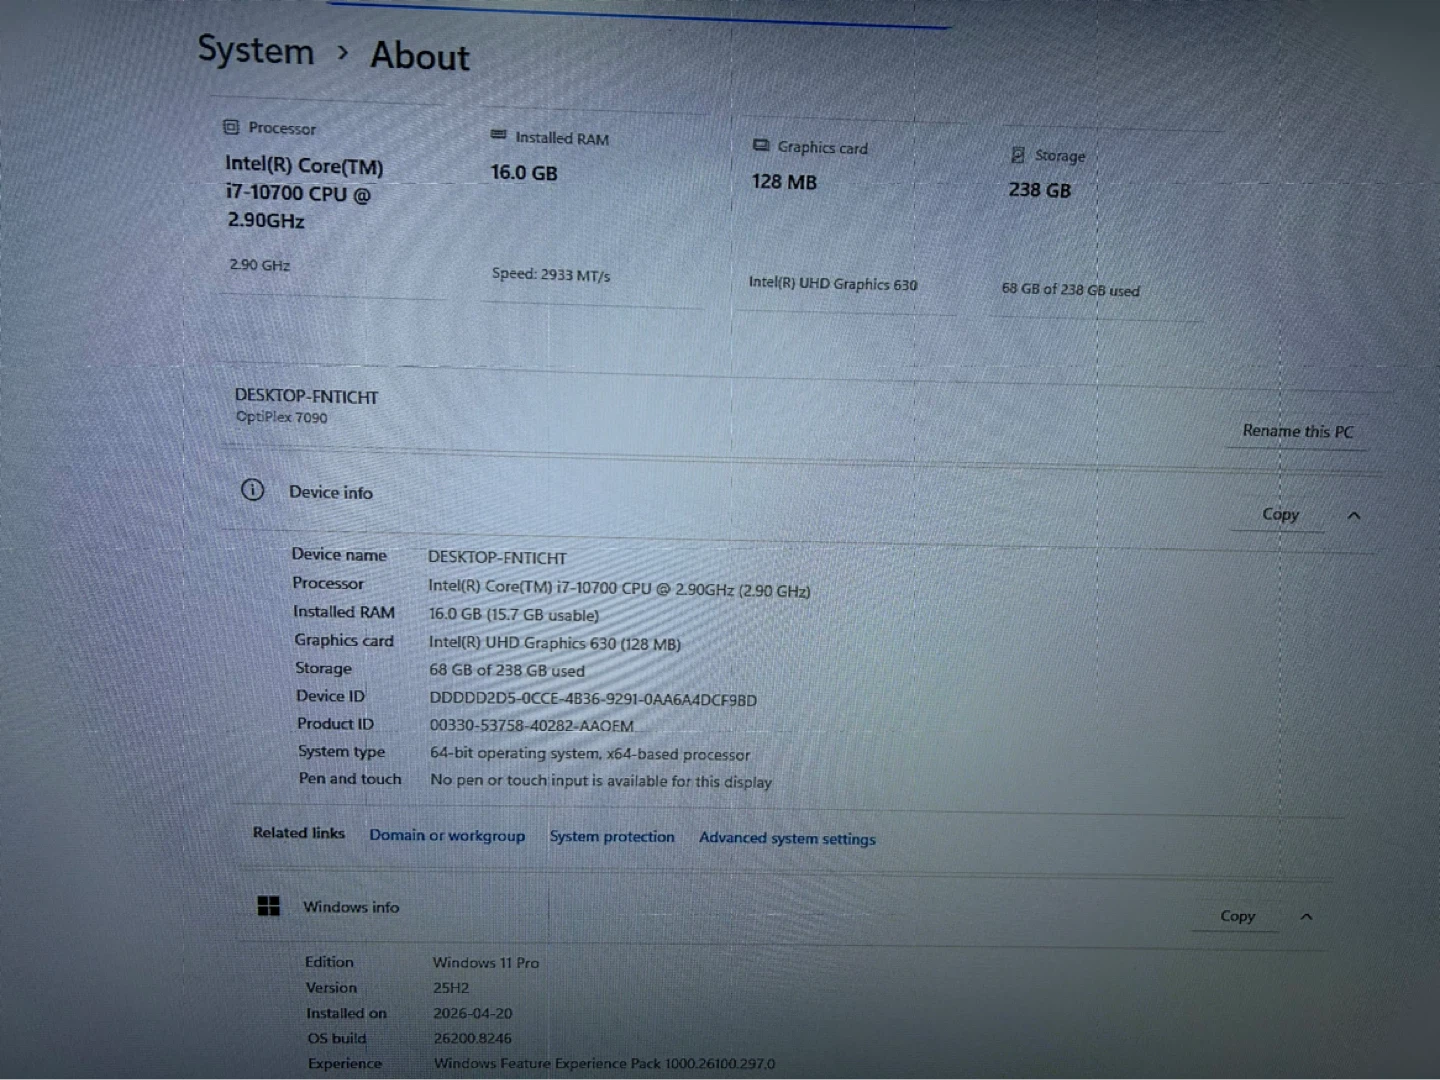This screenshot has width=1440, height=1080.
Task: Select the Product ID value 00330-53758-40282-AAOEM
Action: click(531, 726)
